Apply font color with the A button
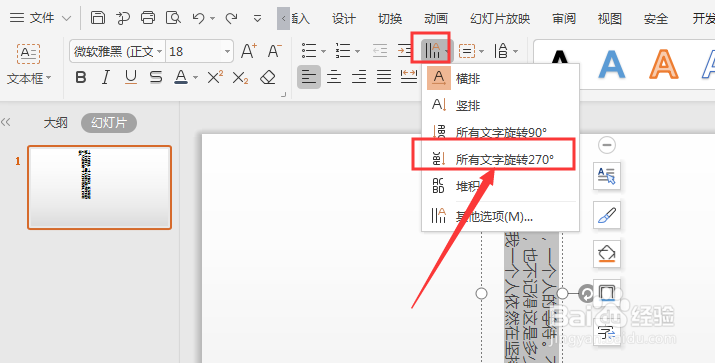 [x=181, y=78]
